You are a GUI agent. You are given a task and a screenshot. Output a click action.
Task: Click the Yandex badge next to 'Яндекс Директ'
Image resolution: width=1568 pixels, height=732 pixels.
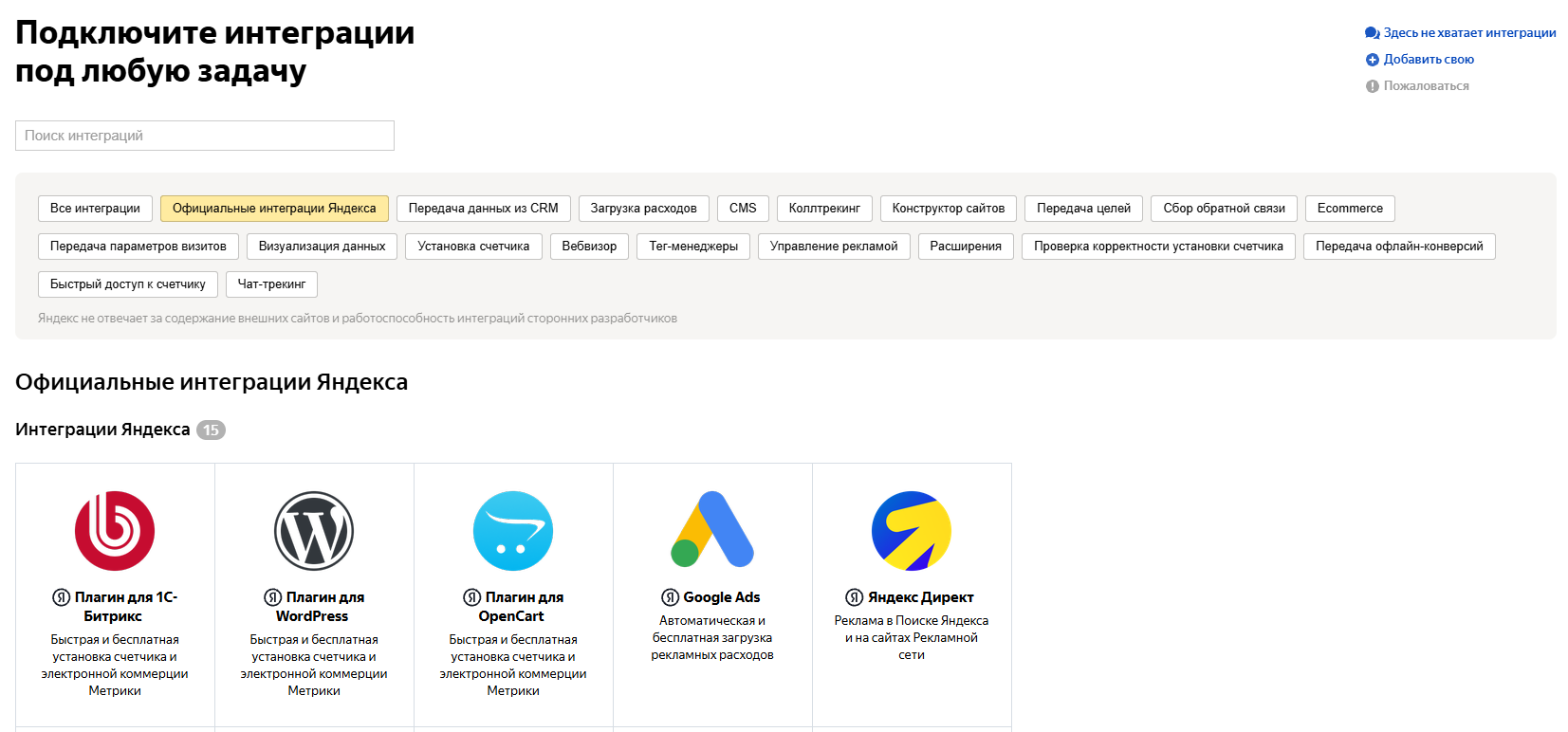pyautogui.click(x=854, y=597)
